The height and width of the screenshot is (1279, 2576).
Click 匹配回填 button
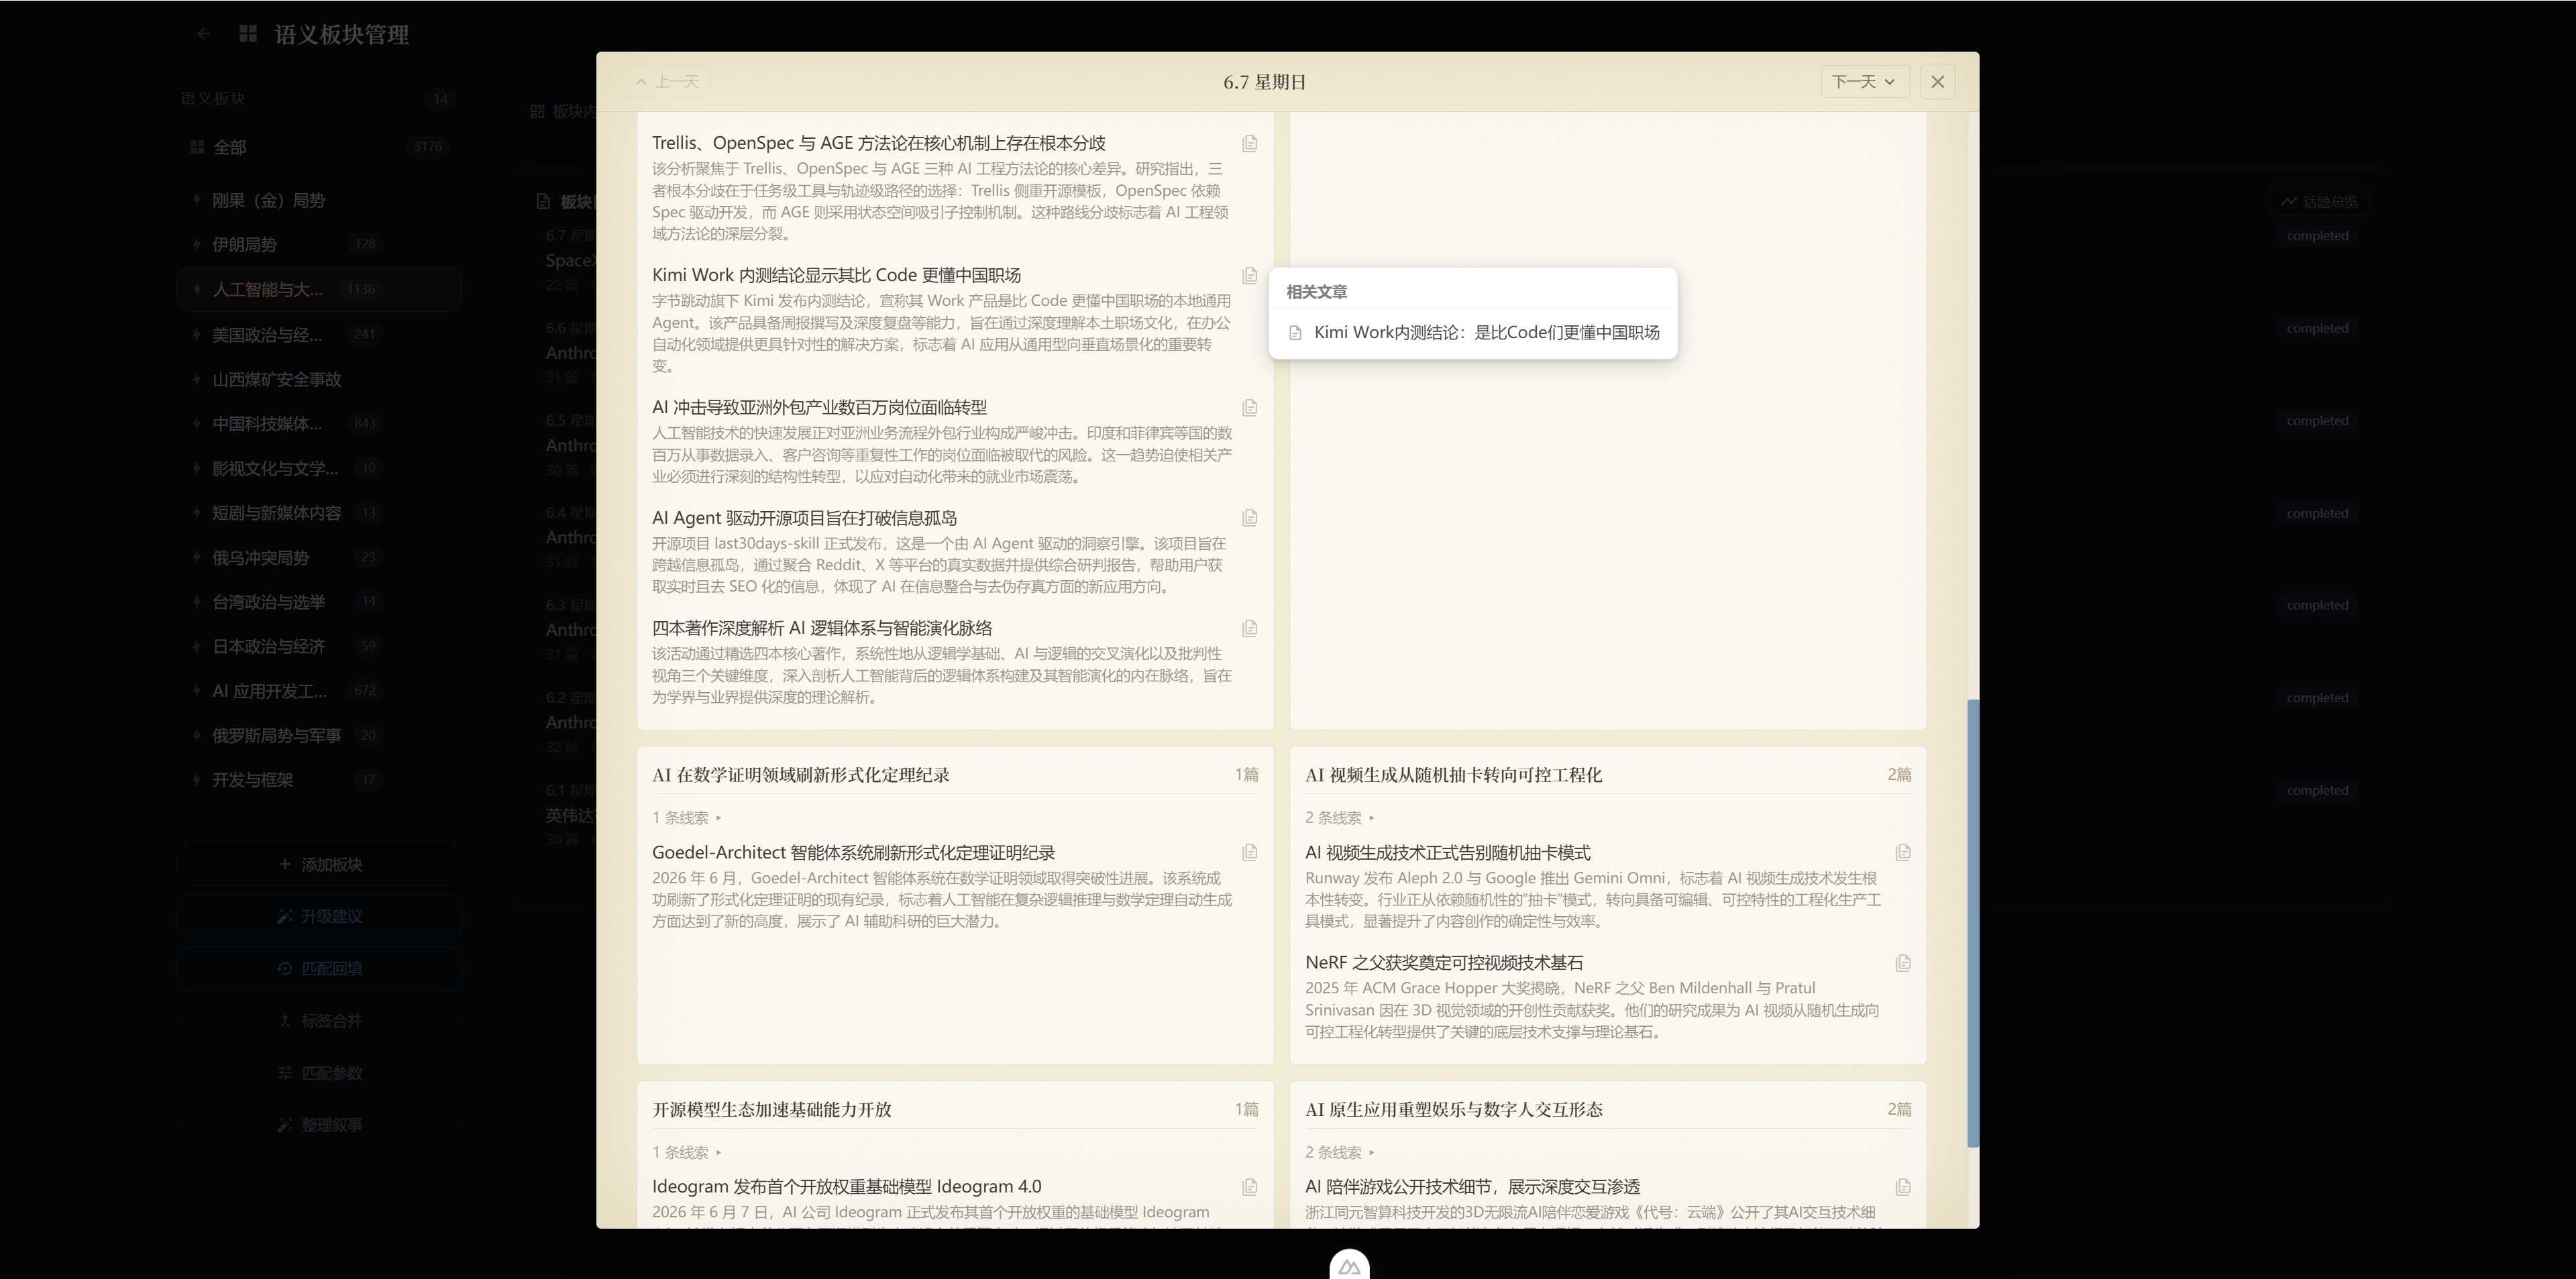319,968
